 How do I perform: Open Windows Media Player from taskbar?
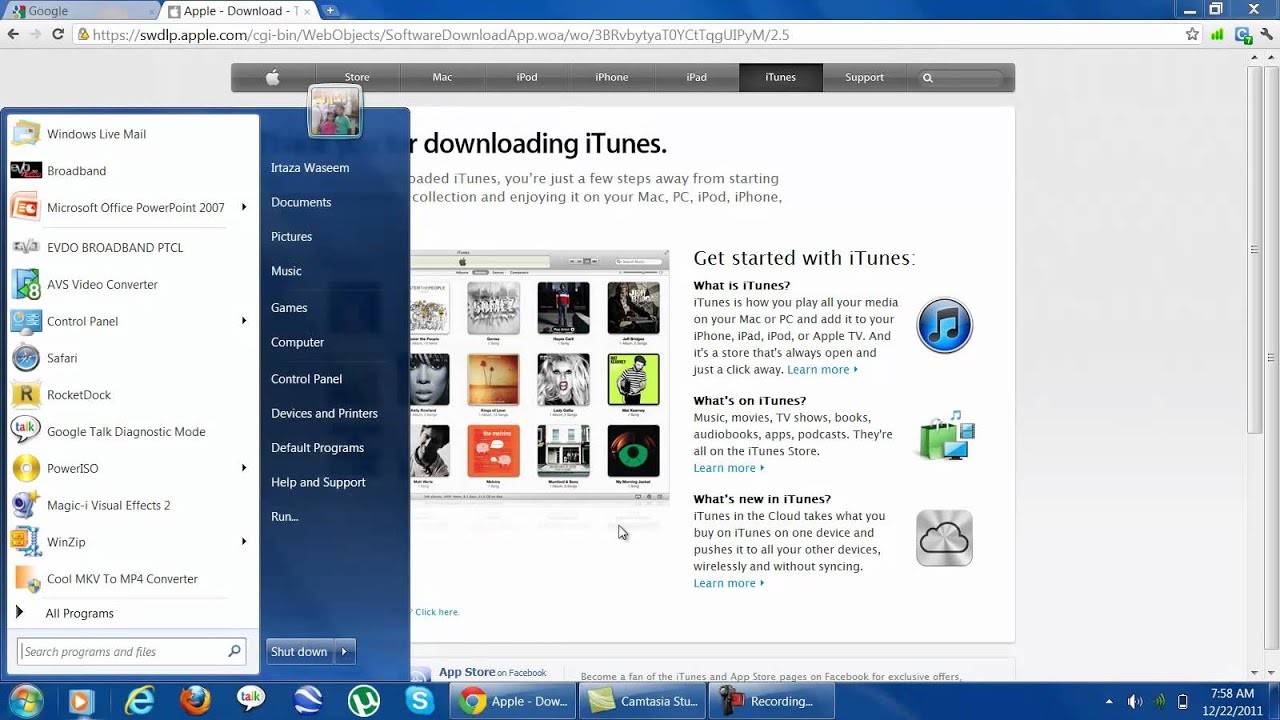79,701
